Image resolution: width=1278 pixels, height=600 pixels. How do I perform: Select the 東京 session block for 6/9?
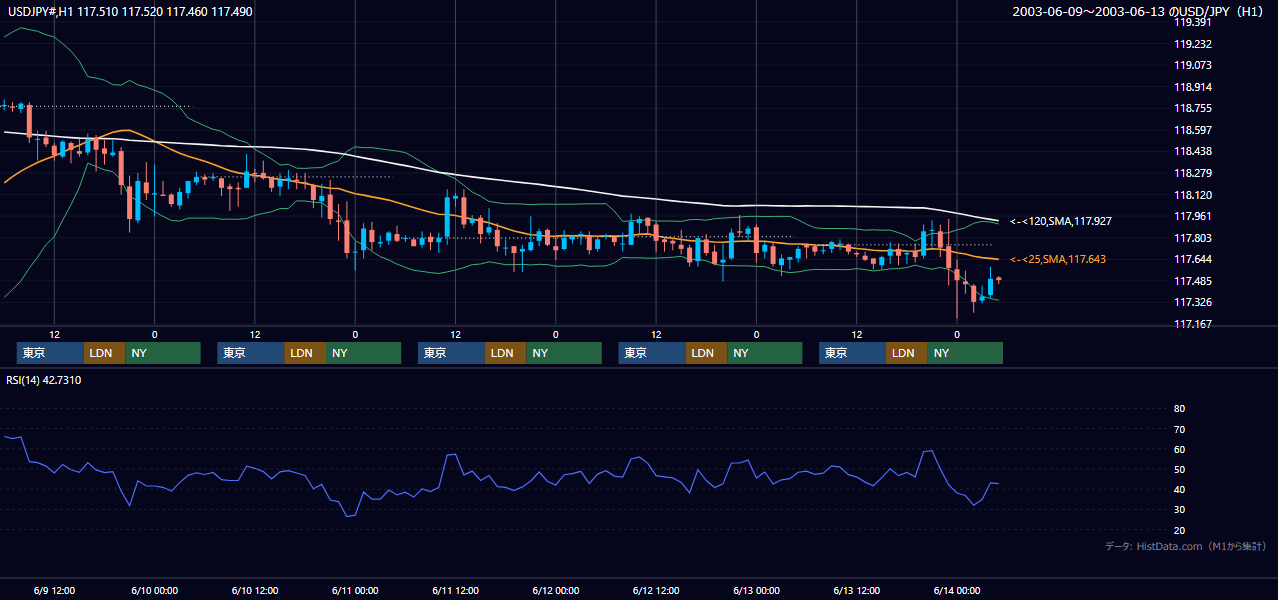(x=50, y=353)
